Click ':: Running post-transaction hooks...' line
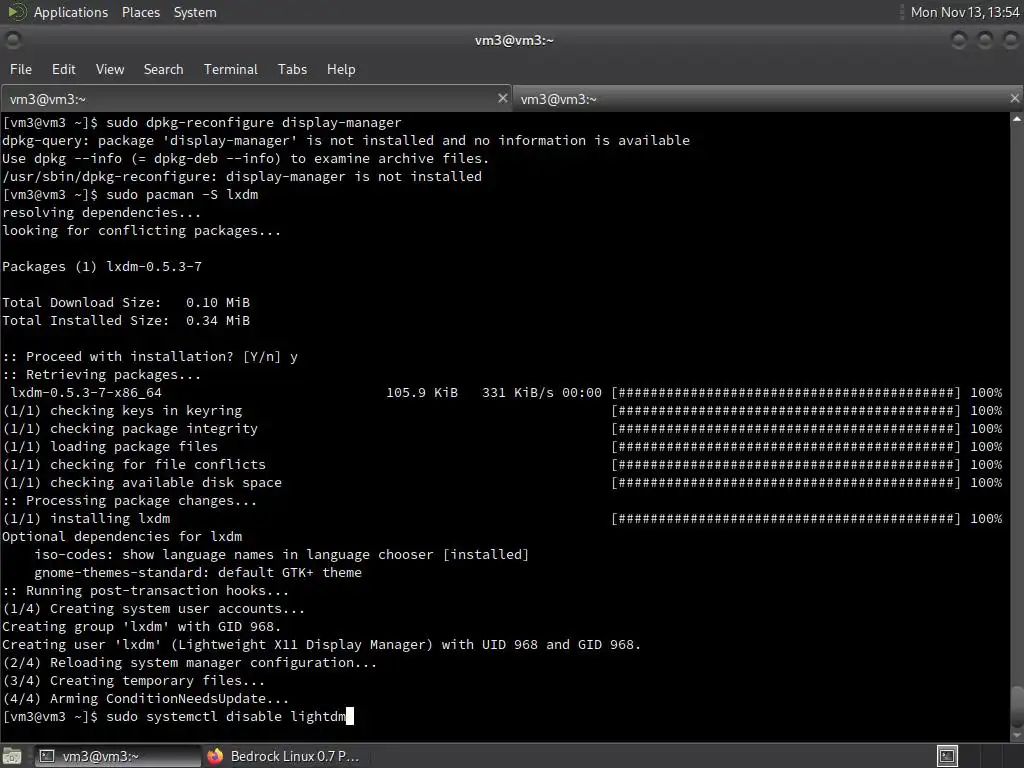Image resolution: width=1024 pixels, height=768 pixels. [x=146, y=590]
